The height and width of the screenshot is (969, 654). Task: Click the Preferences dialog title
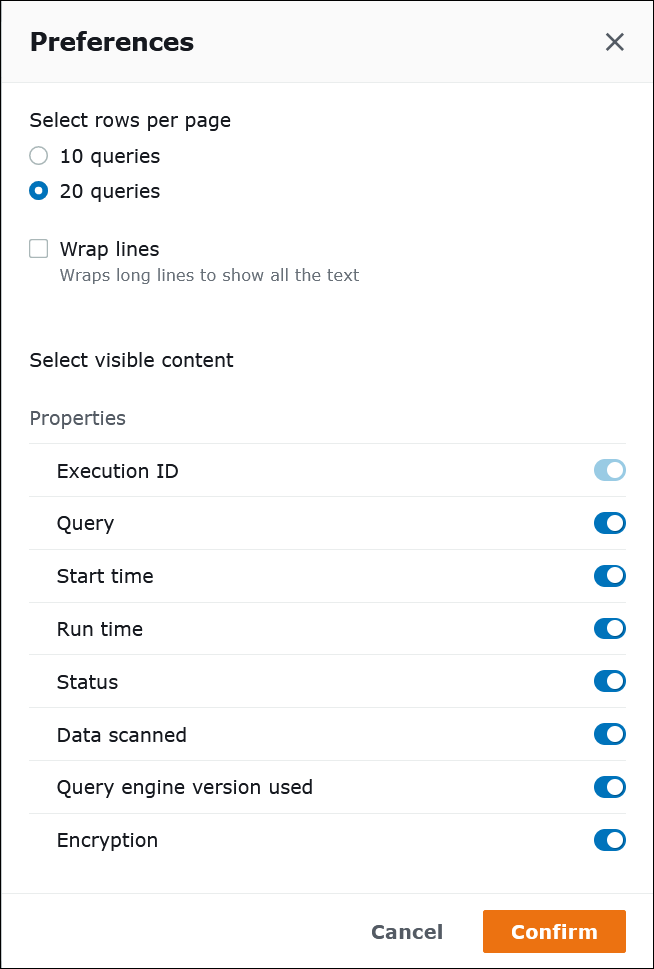pyautogui.click(x=111, y=42)
